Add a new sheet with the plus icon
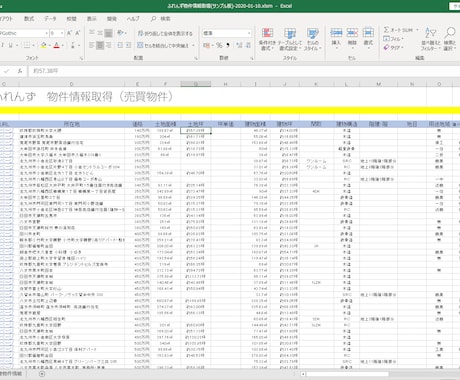The height and width of the screenshot is (380, 460). tap(42, 374)
